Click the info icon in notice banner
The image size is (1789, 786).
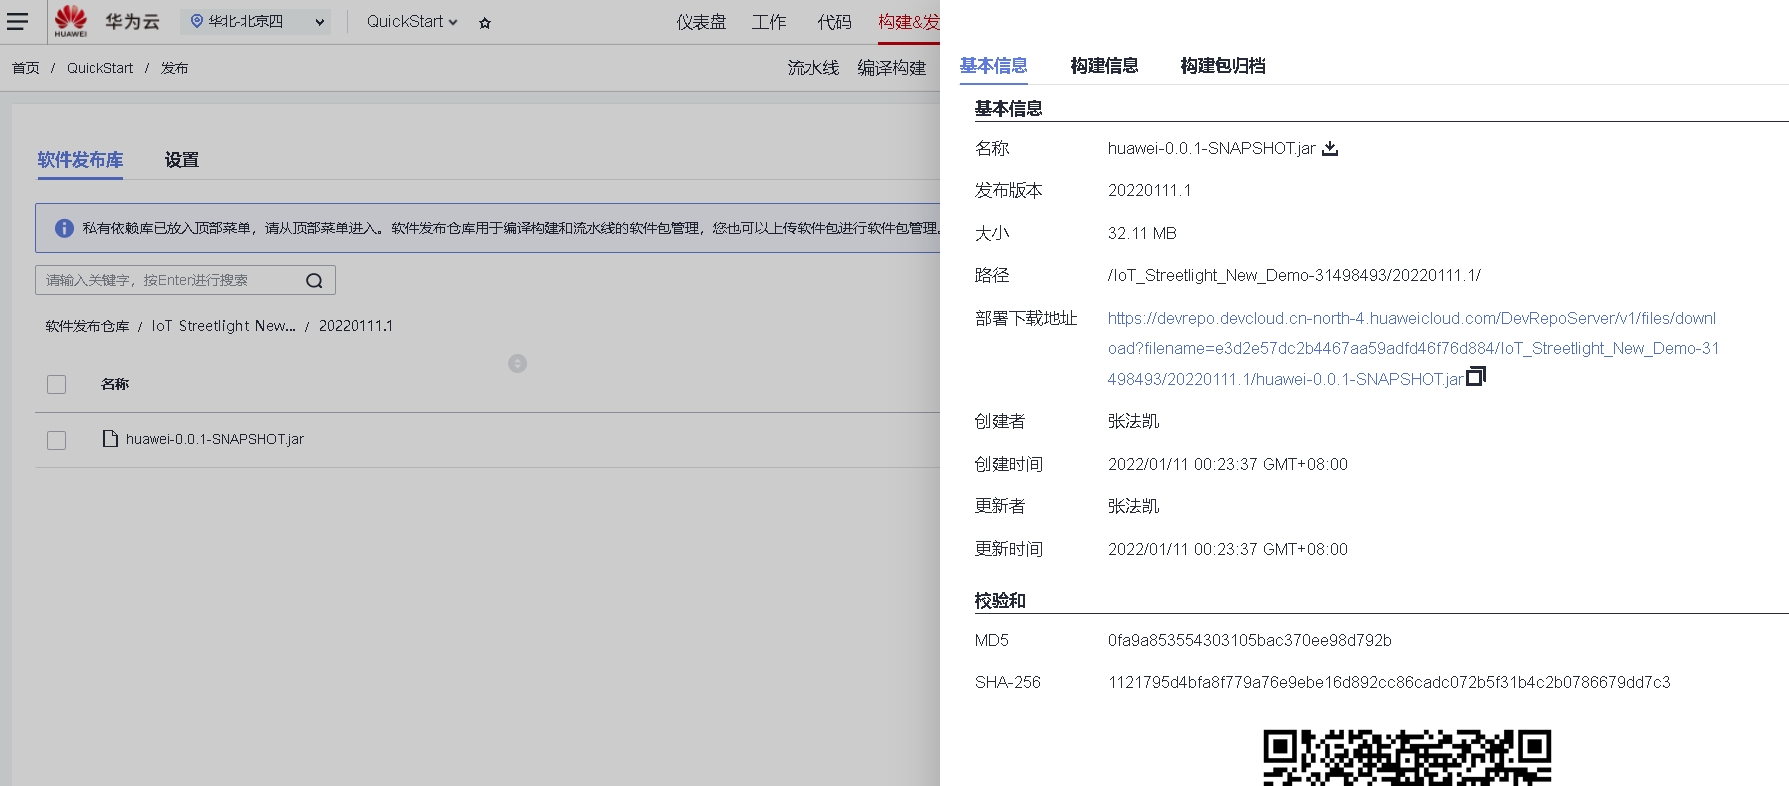tap(64, 228)
